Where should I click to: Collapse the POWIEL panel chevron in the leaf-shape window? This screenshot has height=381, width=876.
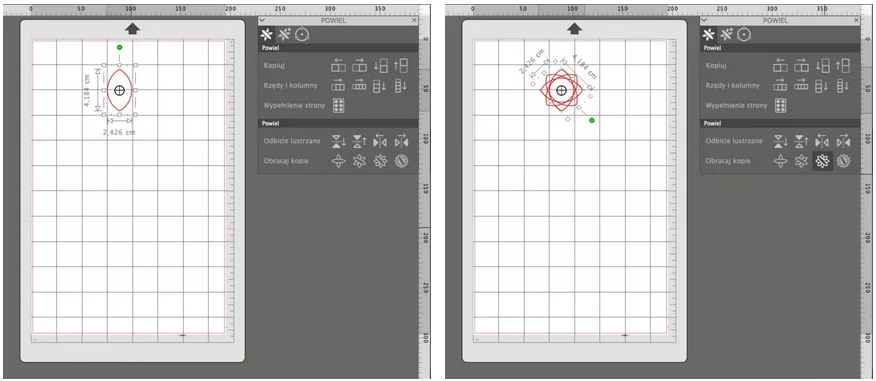coord(263,20)
